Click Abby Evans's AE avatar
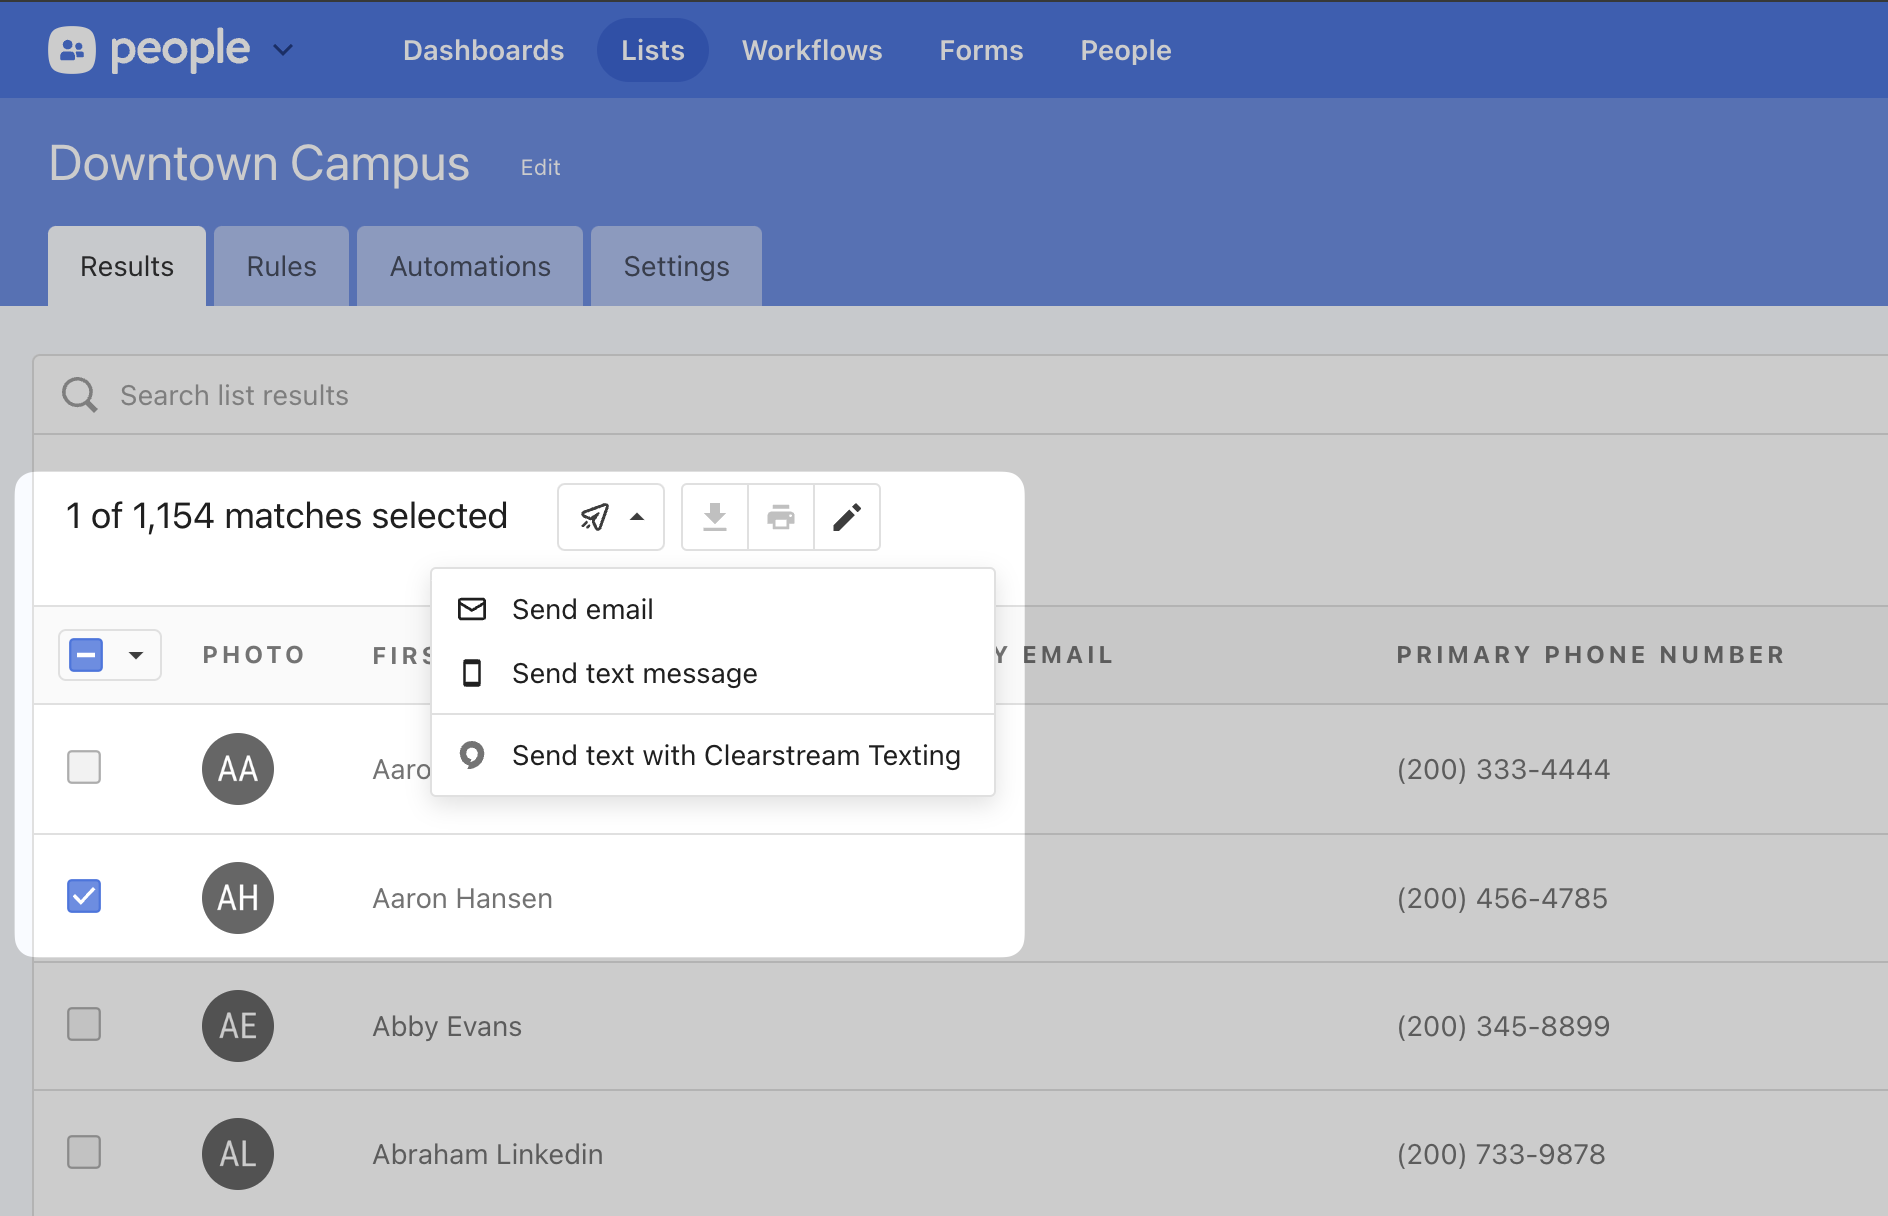The width and height of the screenshot is (1888, 1216). point(238,1026)
